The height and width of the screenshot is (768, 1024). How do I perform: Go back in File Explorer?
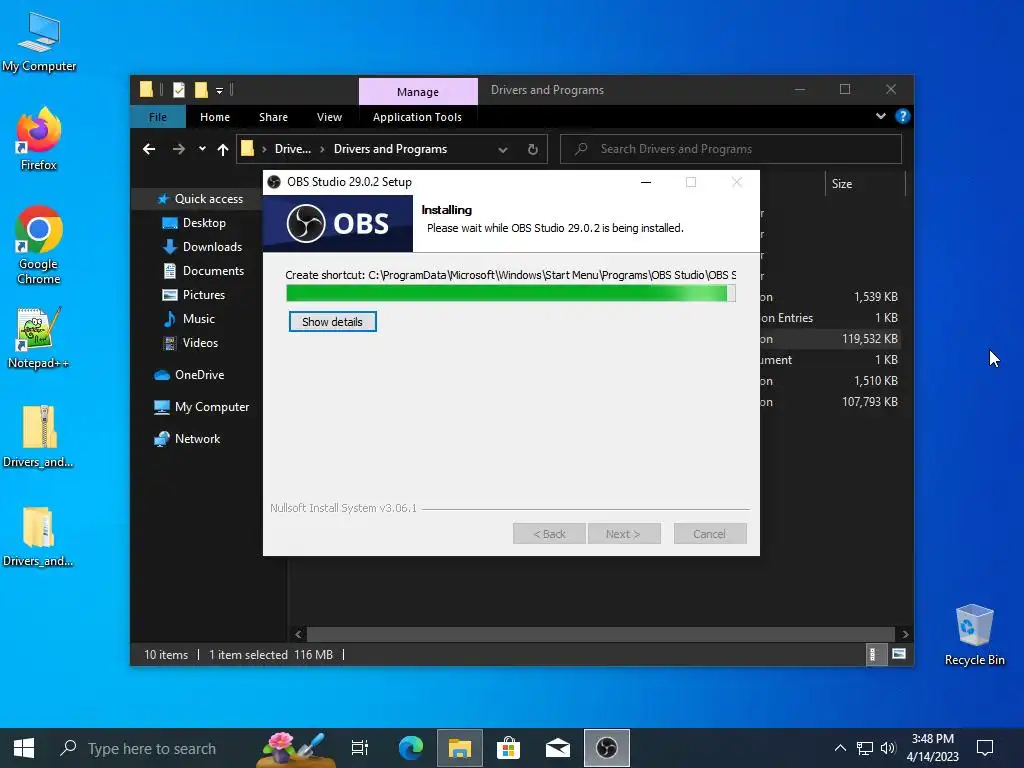click(149, 150)
